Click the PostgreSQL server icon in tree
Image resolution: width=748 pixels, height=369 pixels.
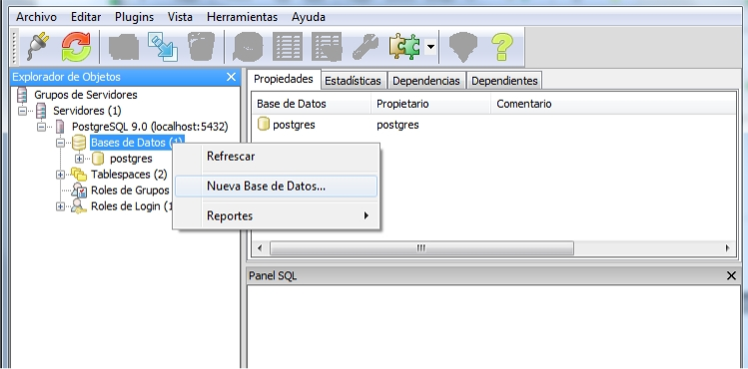coord(60,127)
